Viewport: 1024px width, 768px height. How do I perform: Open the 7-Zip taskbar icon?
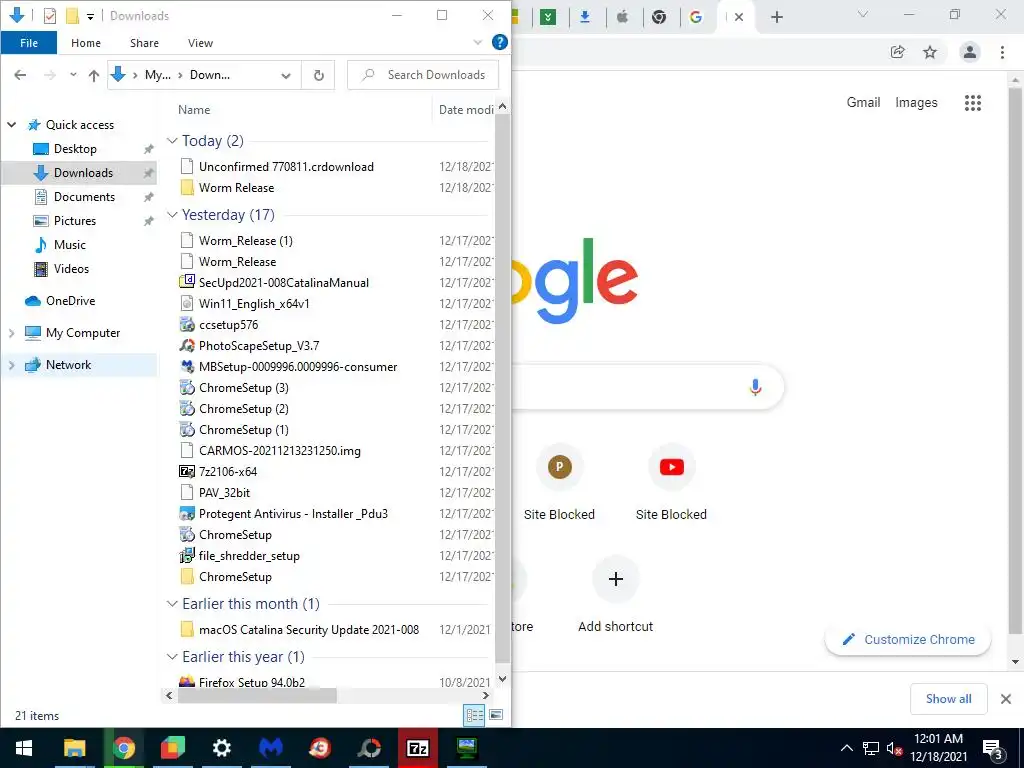pyautogui.click(x=417, y=748)
